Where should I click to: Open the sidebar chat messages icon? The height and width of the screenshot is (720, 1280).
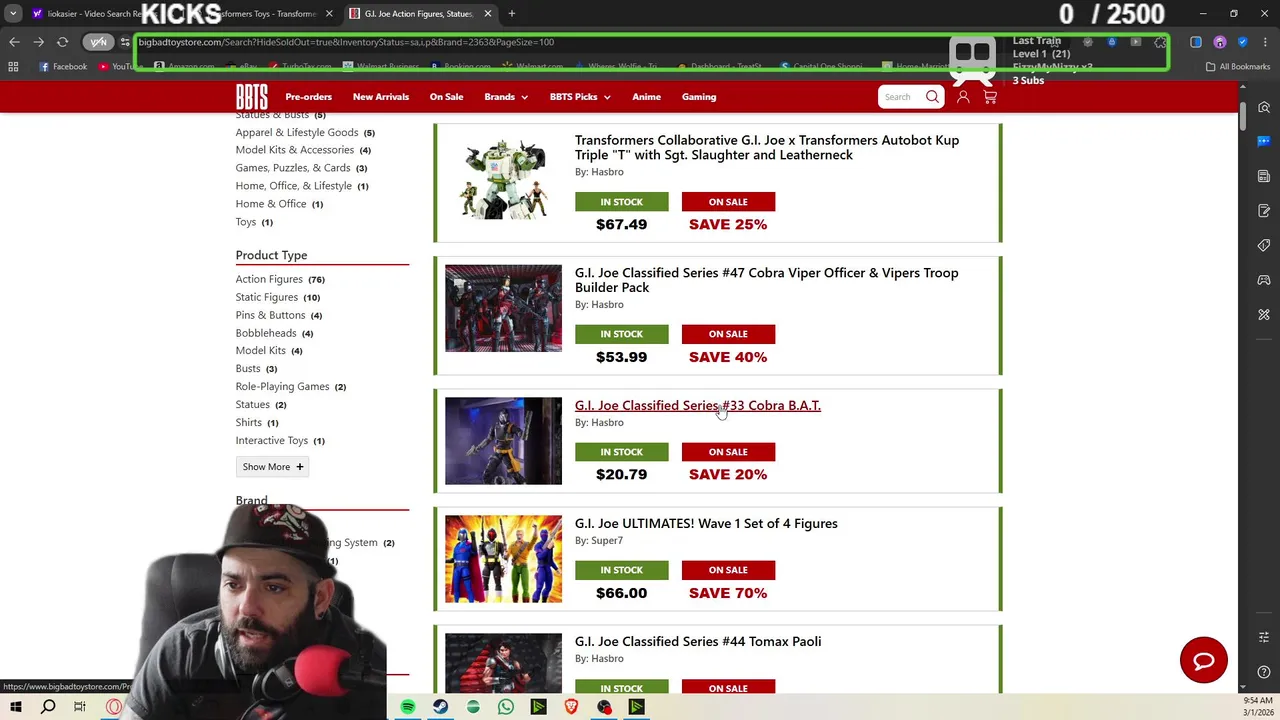point(1264,141)
